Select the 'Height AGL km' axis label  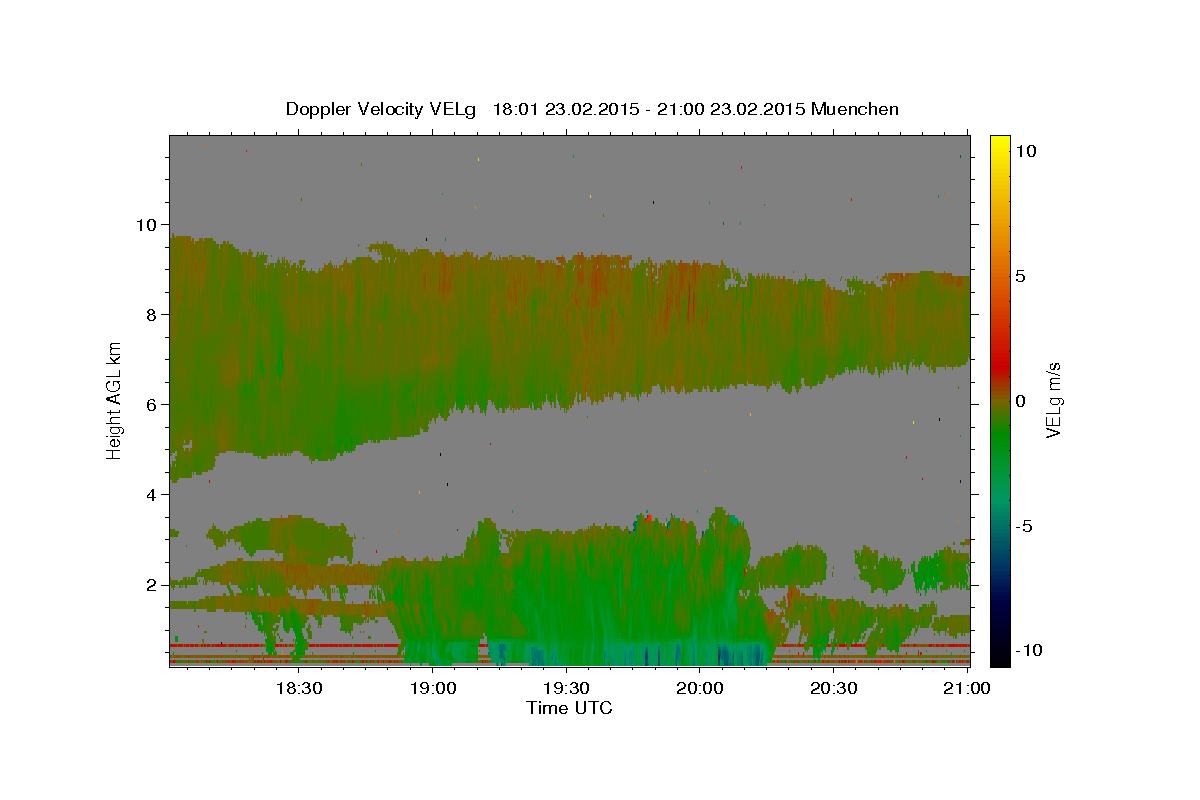click(115, 401)
